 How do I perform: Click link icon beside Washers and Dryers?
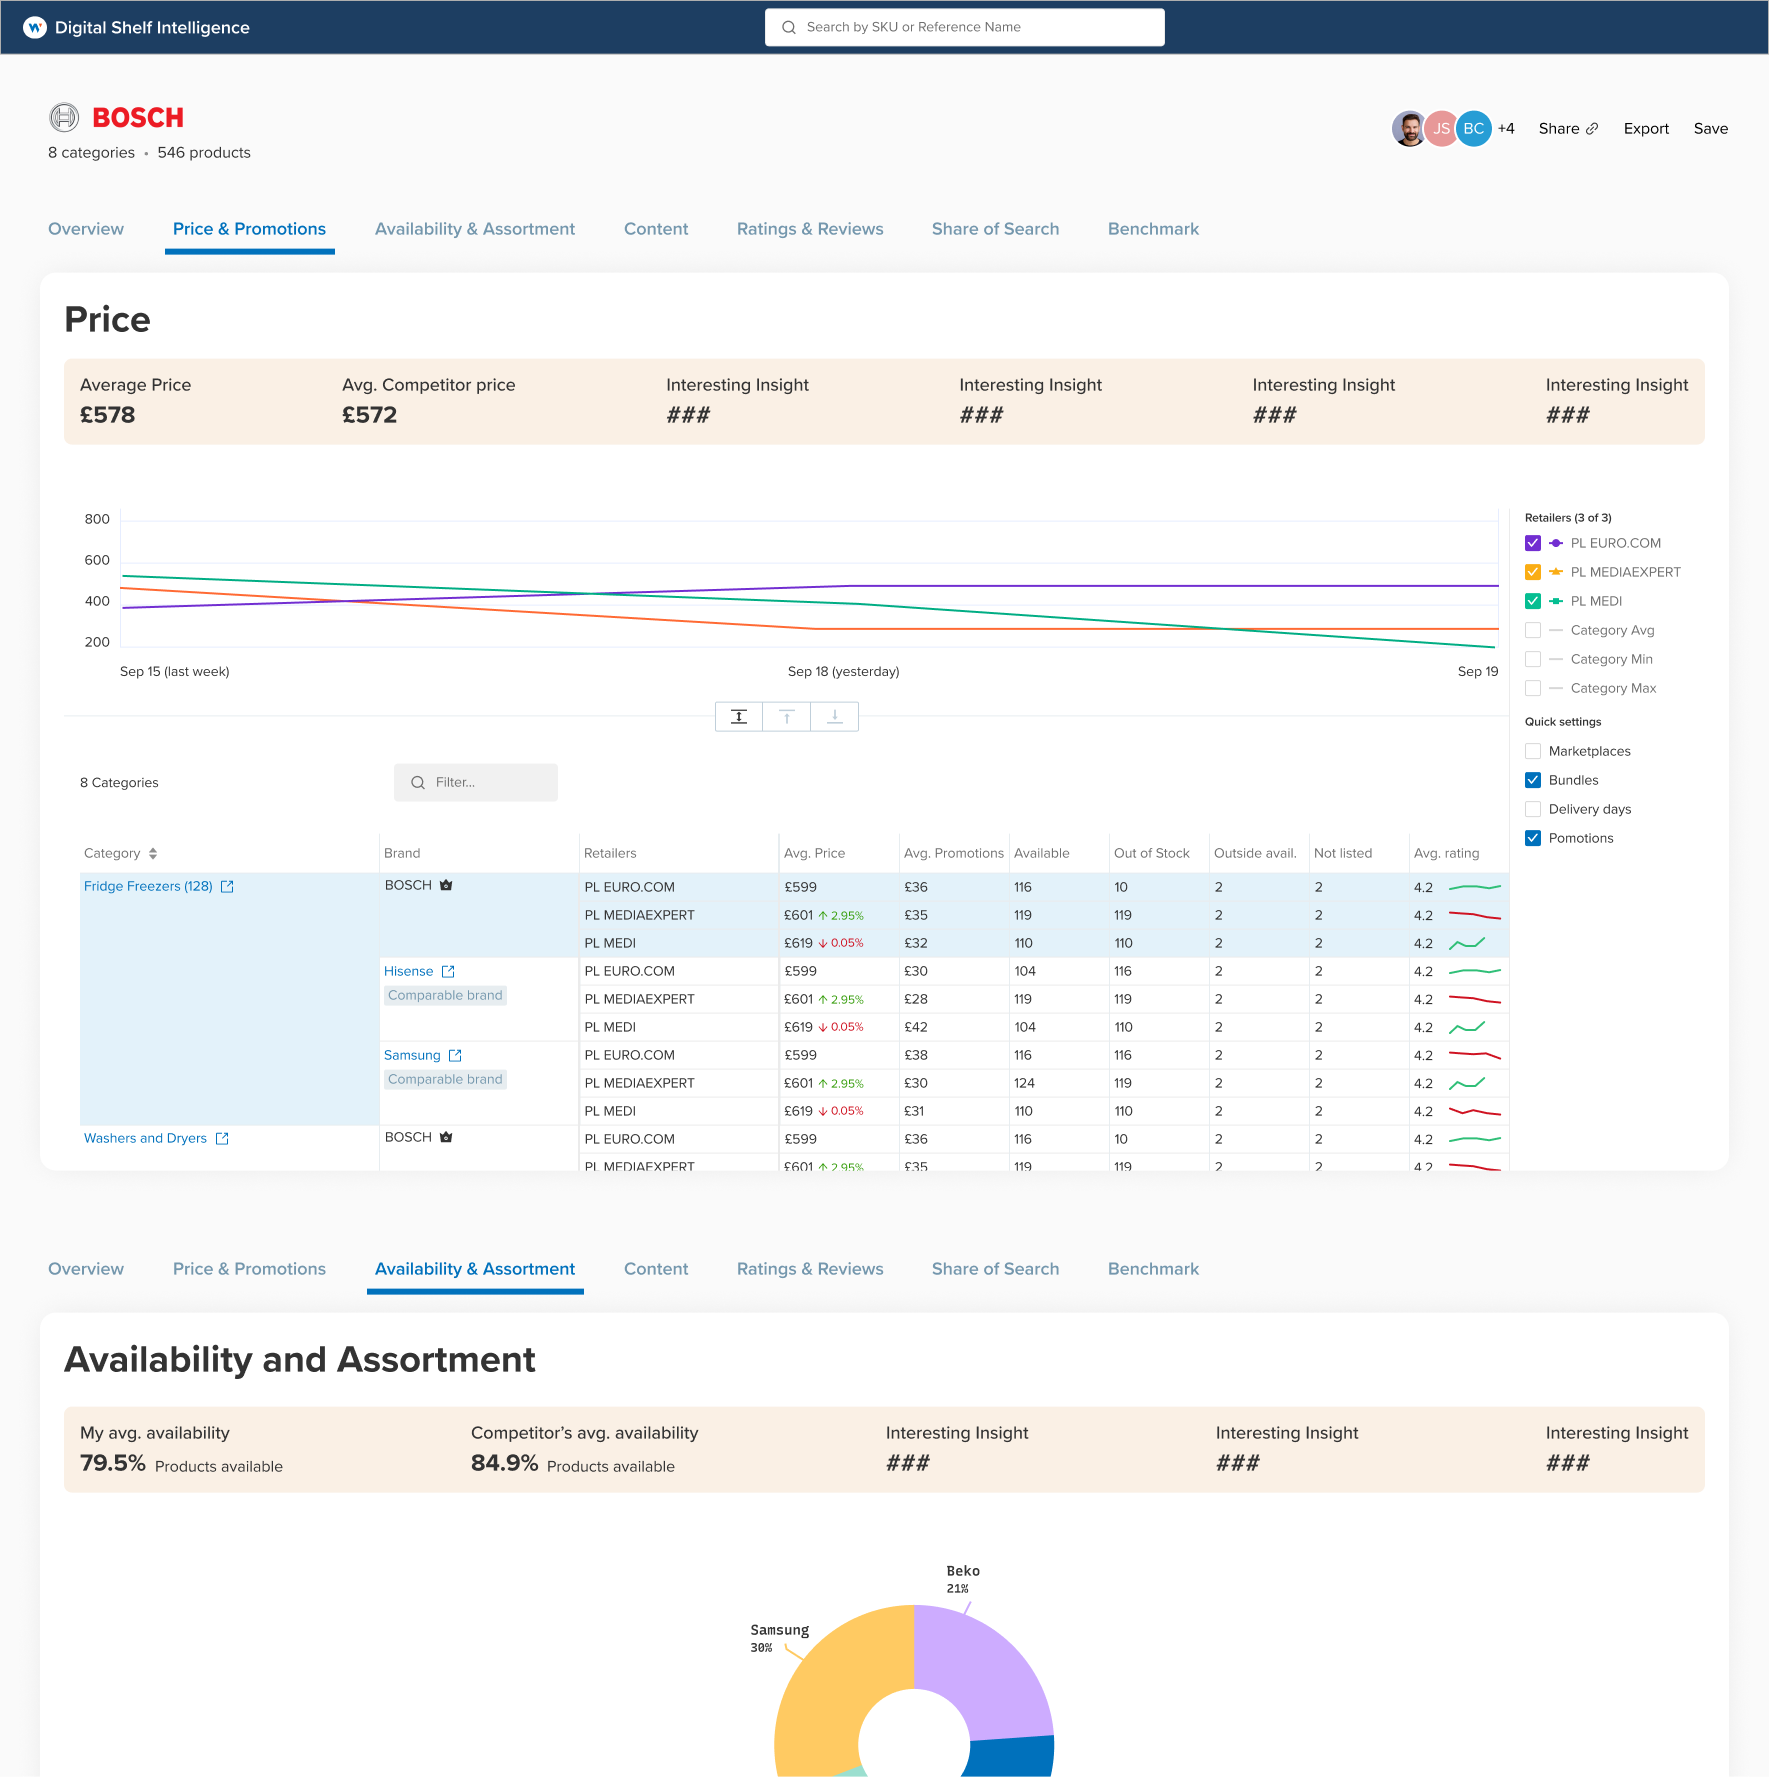(222, 1139)
